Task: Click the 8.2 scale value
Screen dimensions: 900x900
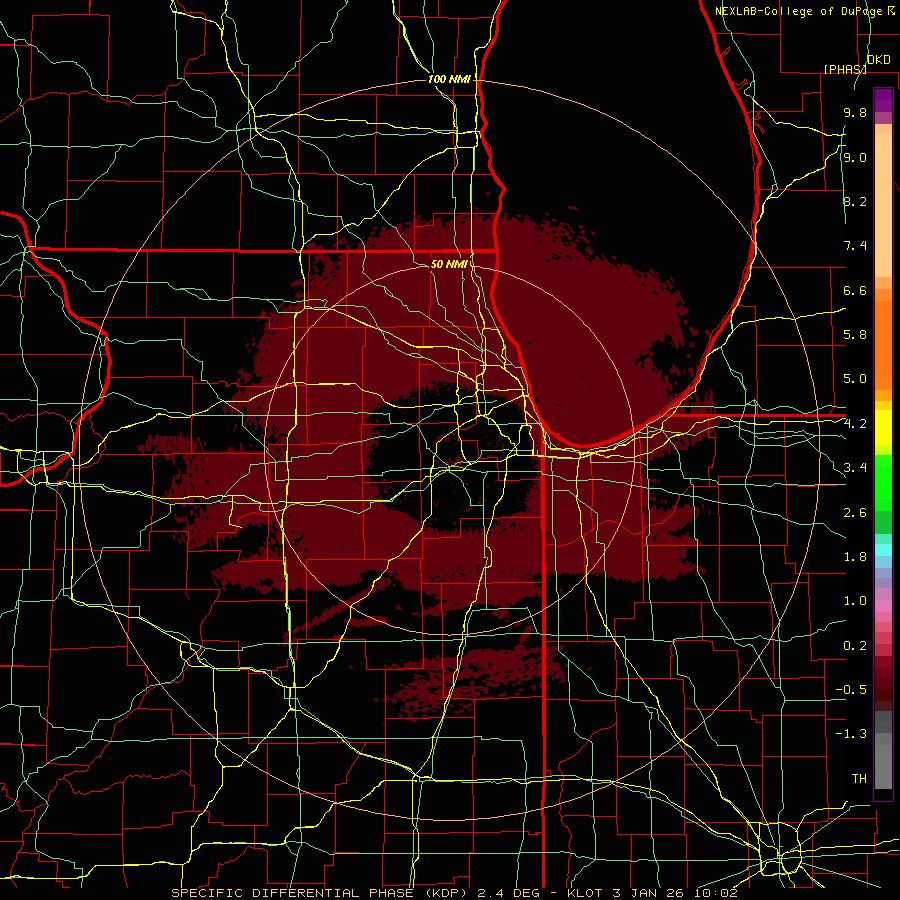Action: coord(855,201)
